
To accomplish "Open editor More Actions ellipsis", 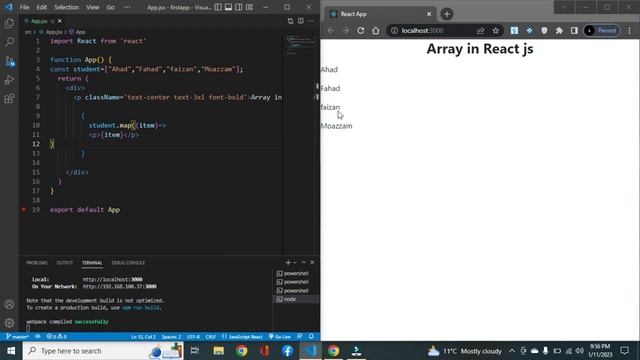I will [x=311, y=21].
